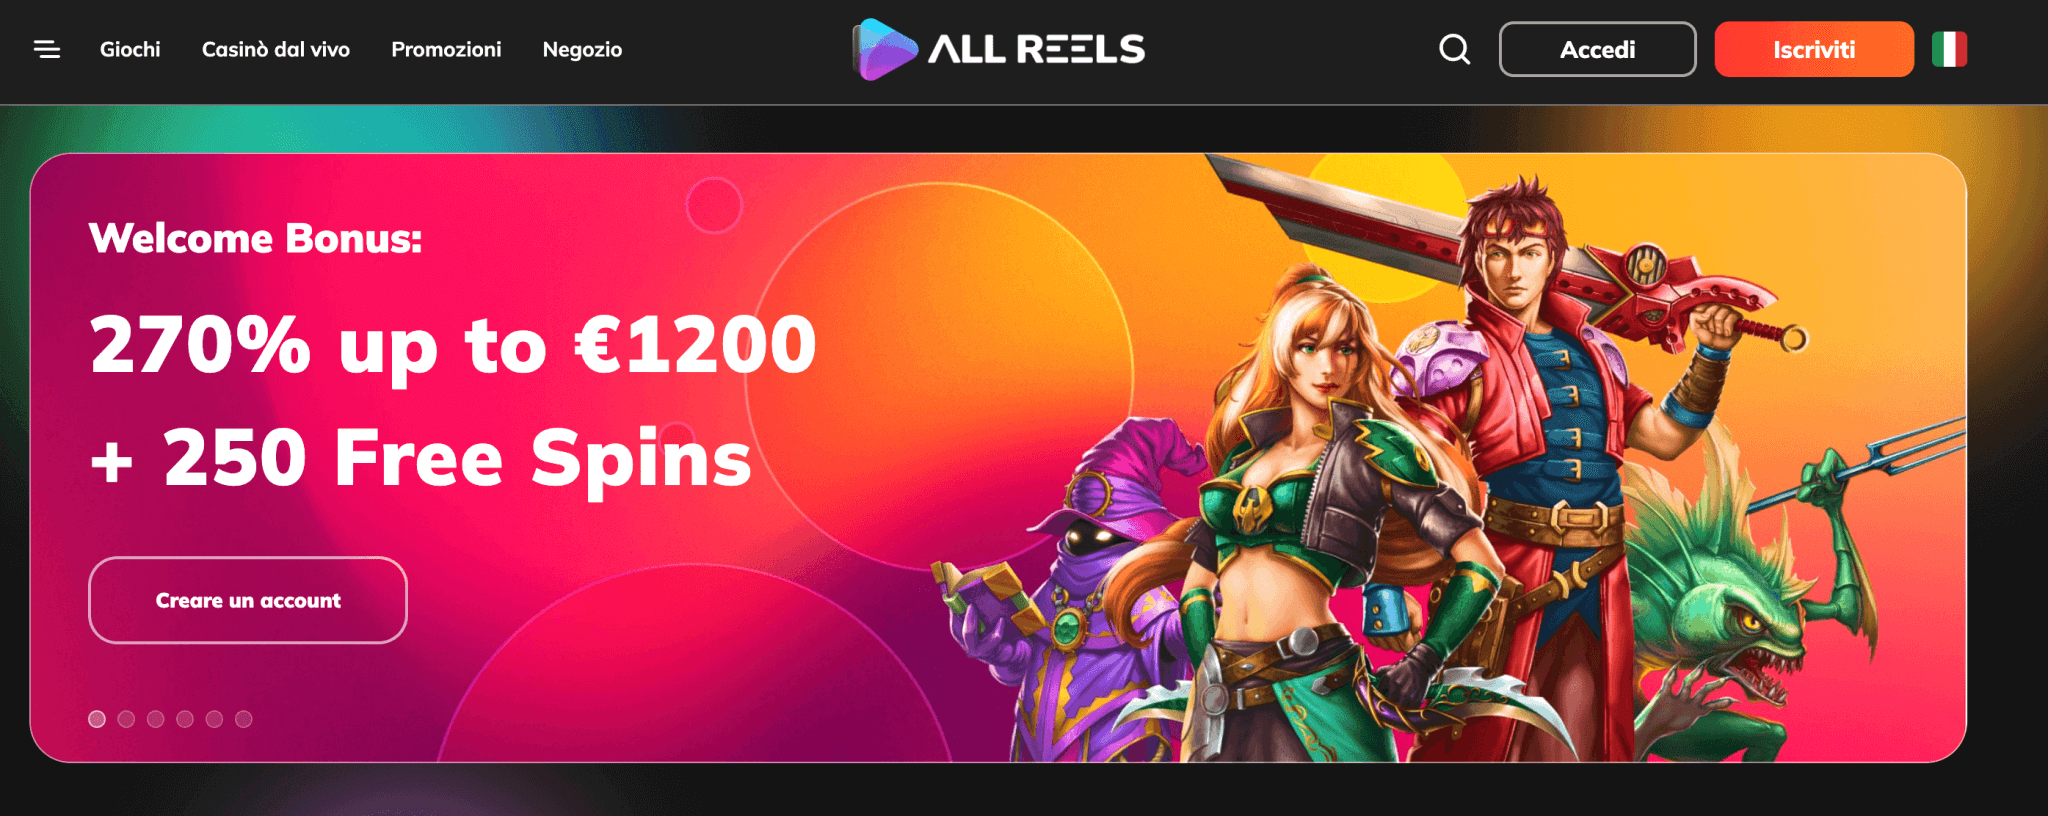Go to Promozioni page
The image size is (2048, 816).
[x=446, y=49]
